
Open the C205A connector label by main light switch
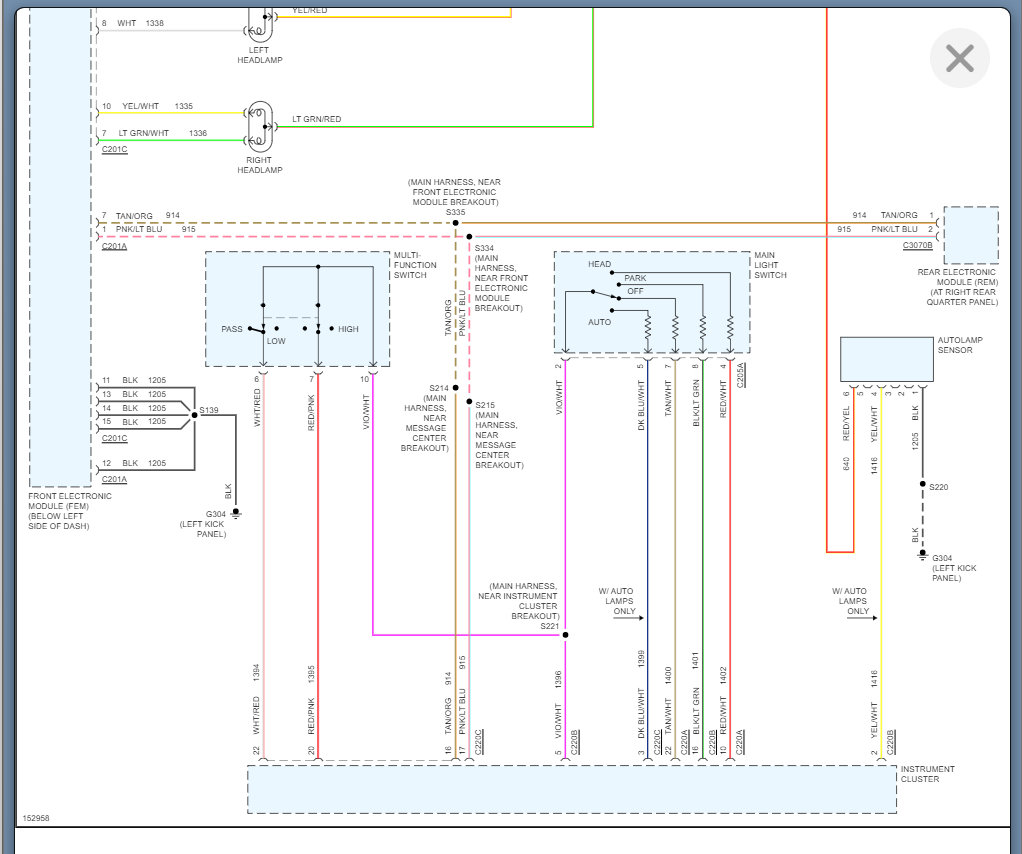click(740, 375)
